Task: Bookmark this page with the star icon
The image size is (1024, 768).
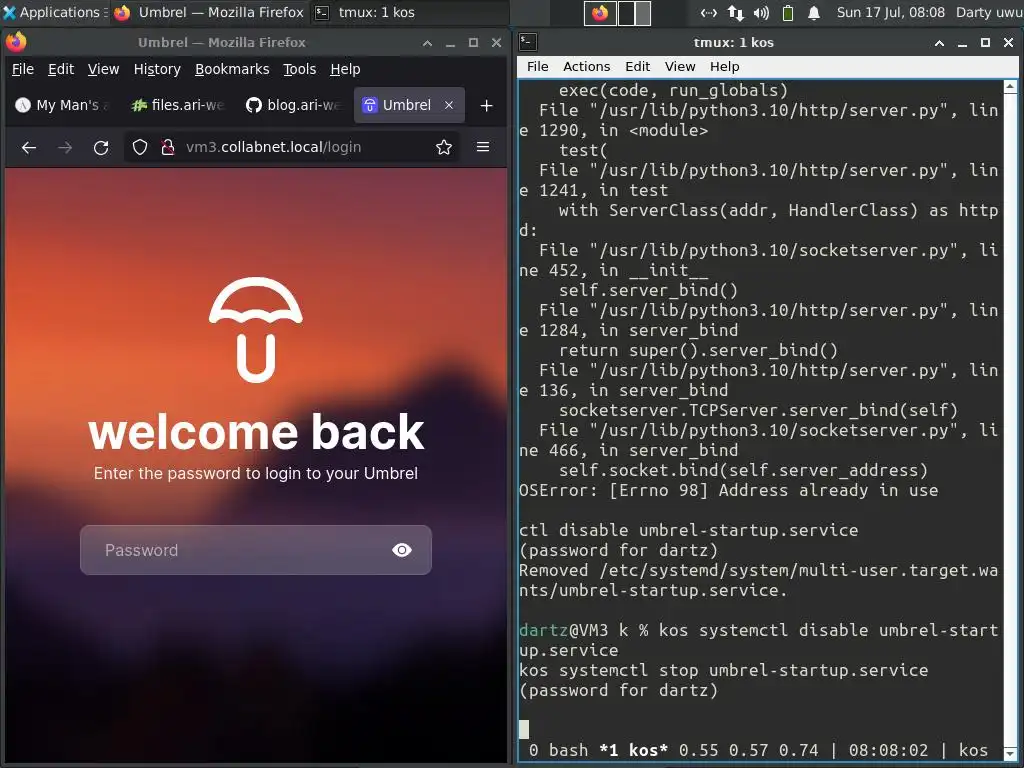Action: 444,147
